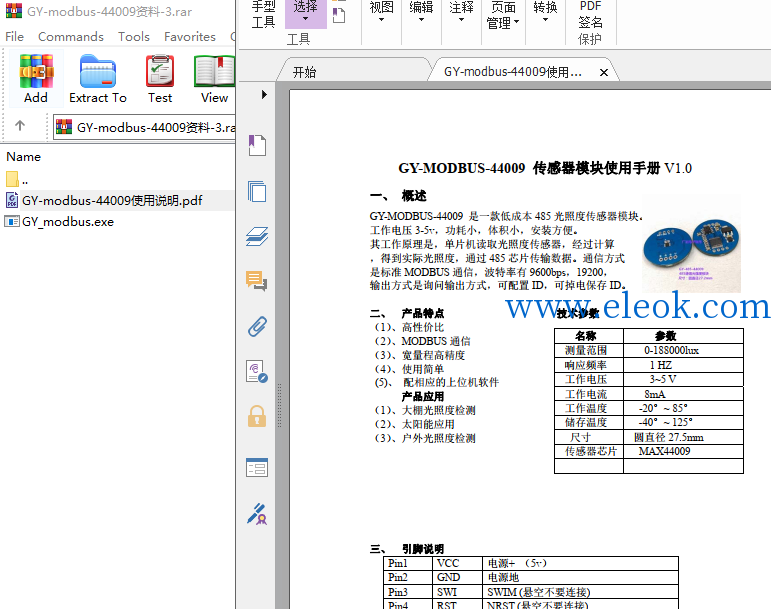Click the SWIM(悬空不要连接) cell
Viewport: 771px width, 609px height.
click(580, 592)
